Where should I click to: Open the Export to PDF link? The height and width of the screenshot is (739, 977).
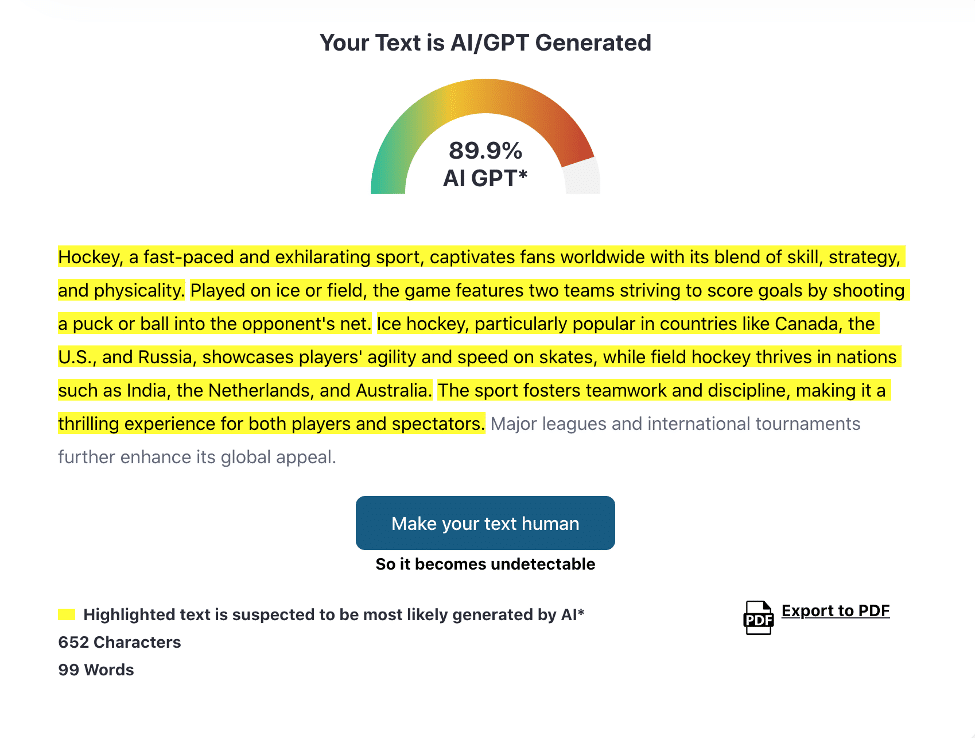click(835, 610)
